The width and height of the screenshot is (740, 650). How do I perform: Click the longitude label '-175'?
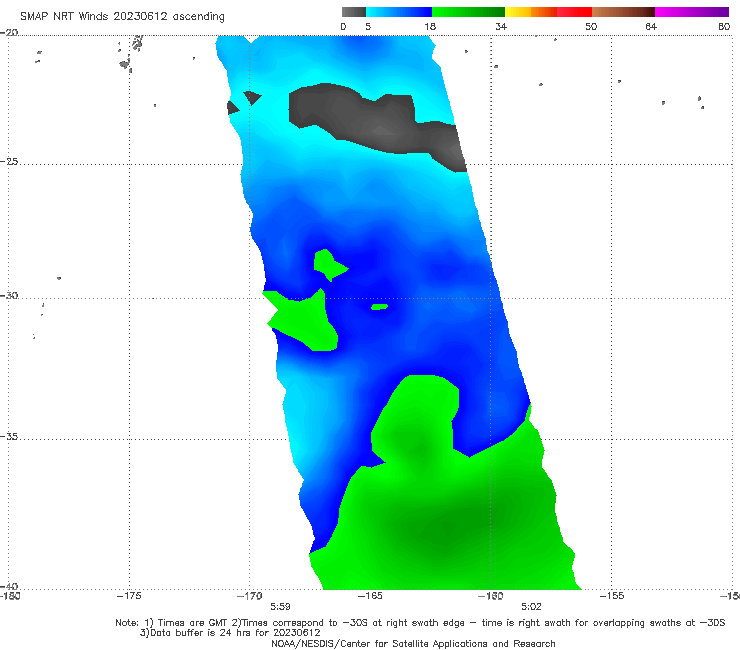tap(129, 596)
